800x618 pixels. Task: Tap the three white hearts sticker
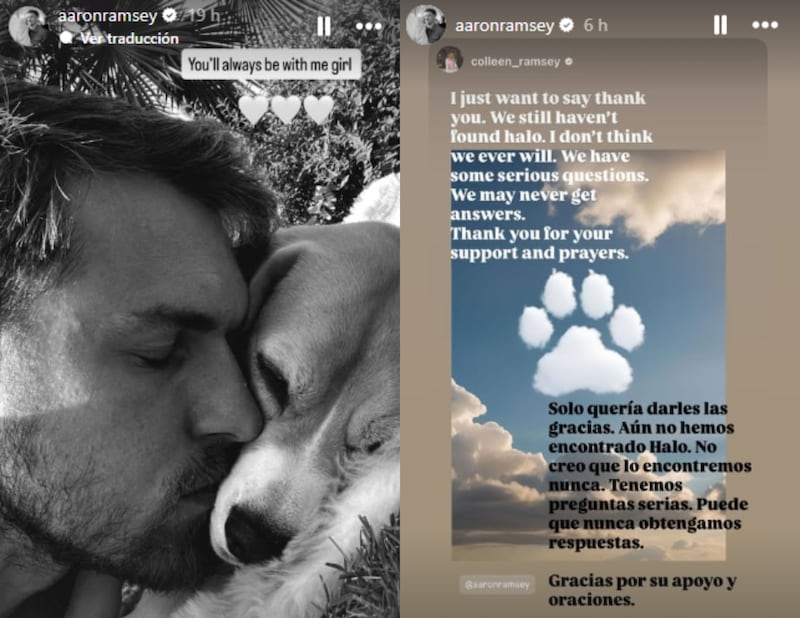point(286,109)
